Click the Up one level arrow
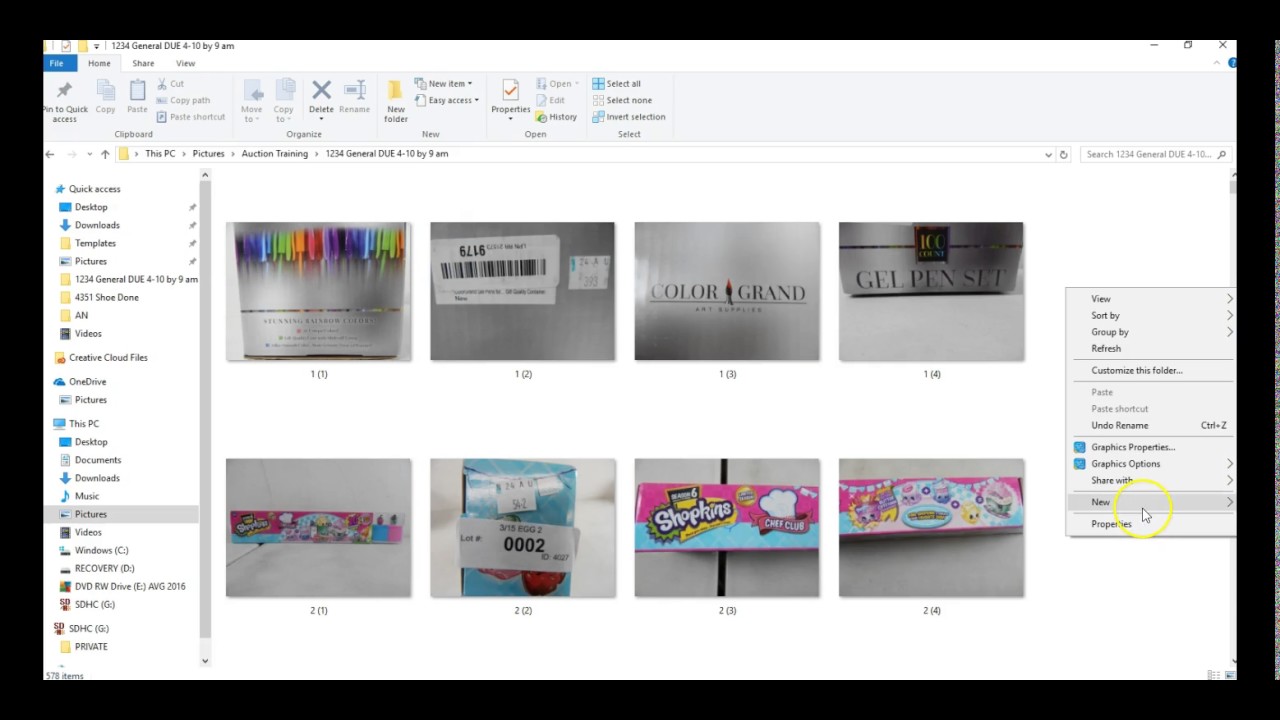Screen dimensions: 1280x720 pos(105,154)
